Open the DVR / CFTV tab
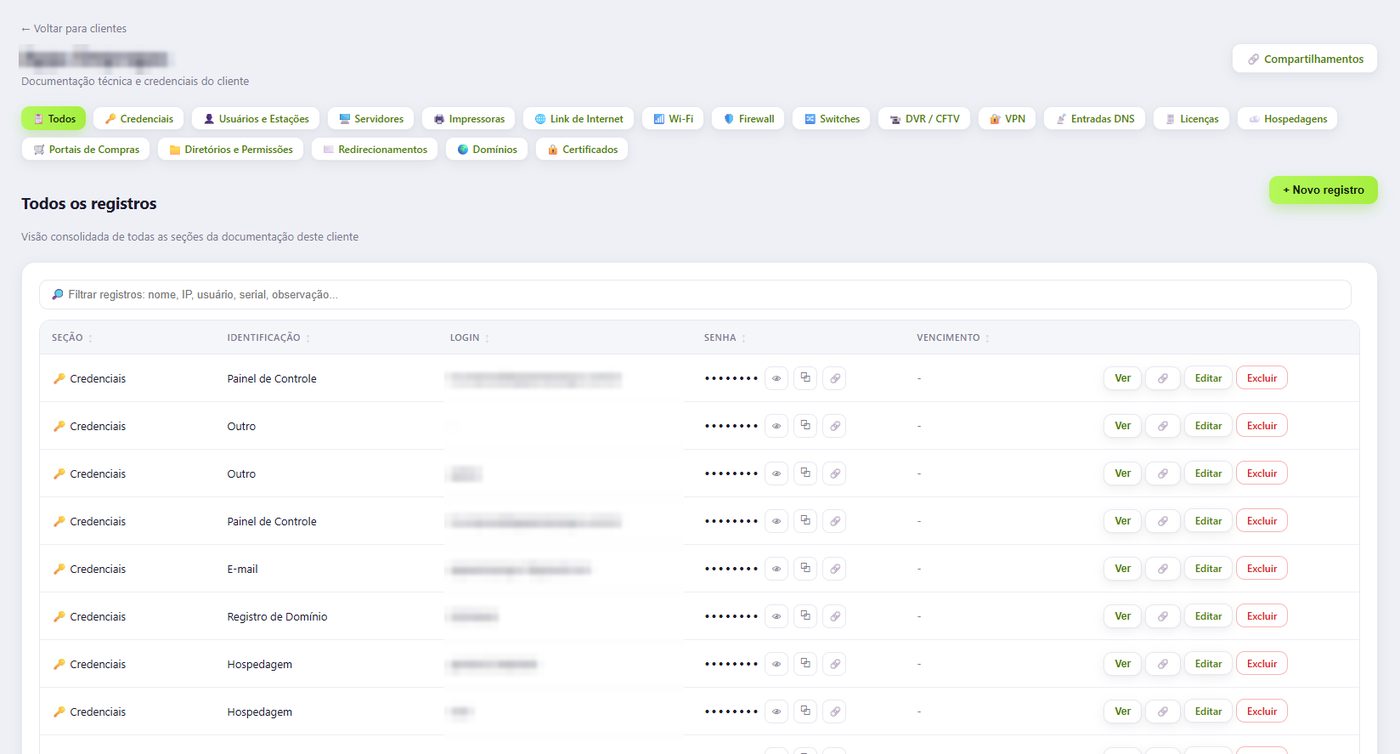1400x754 pixels. pos(925,119)
